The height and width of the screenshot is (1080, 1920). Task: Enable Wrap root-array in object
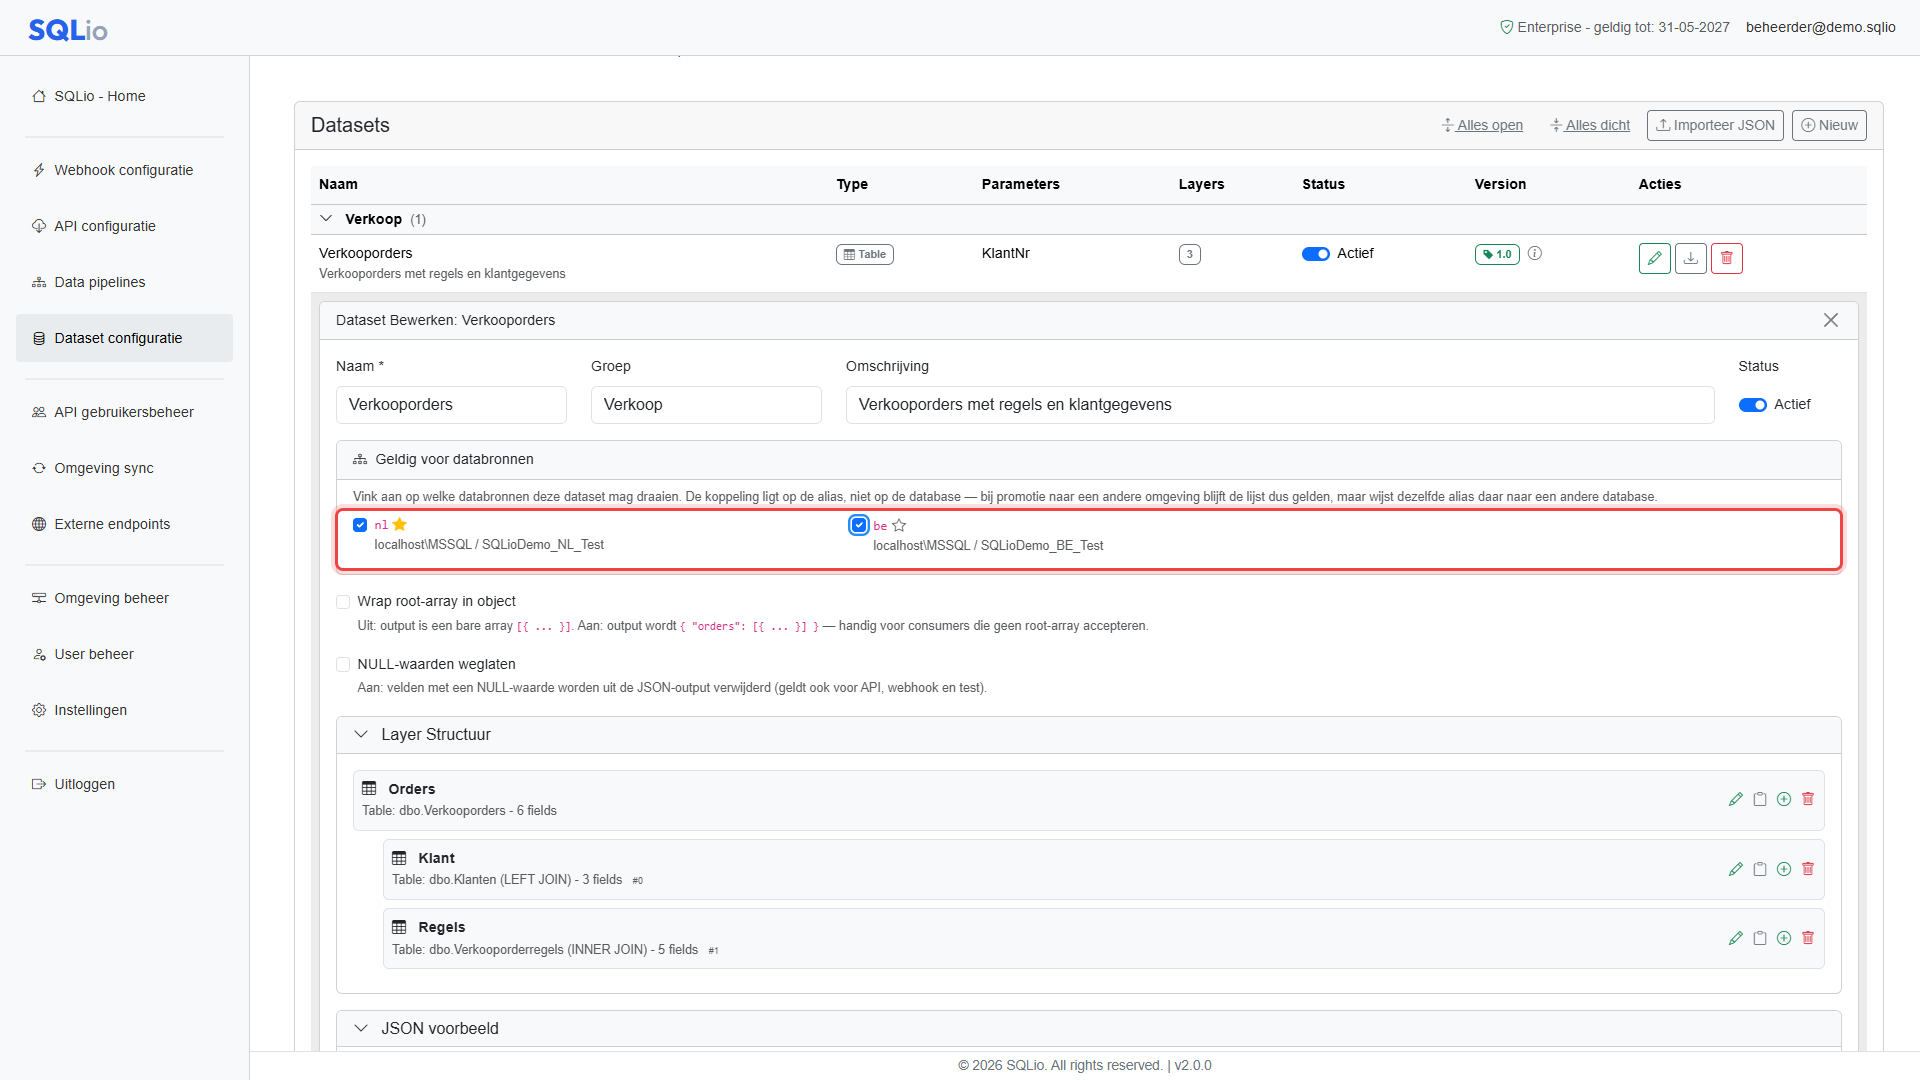coord(343,602)
